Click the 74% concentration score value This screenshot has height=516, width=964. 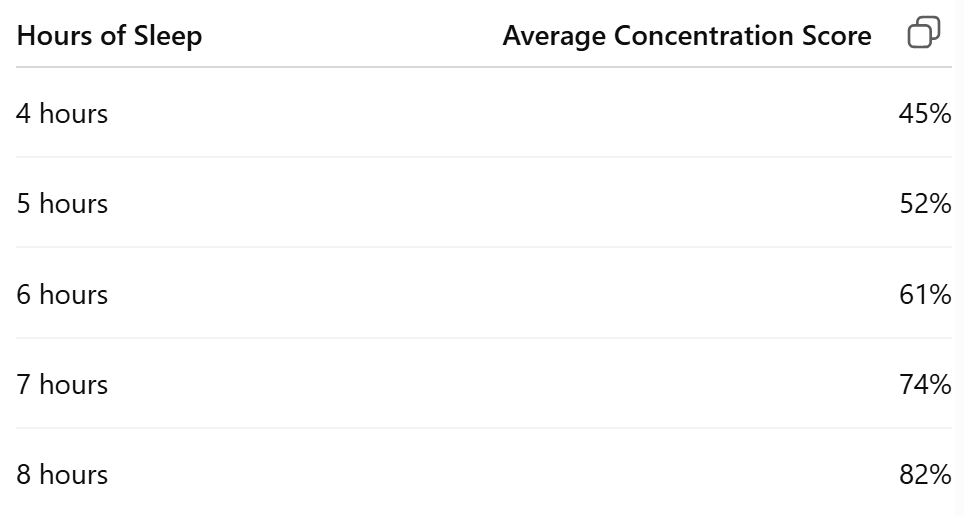(925, 384)
